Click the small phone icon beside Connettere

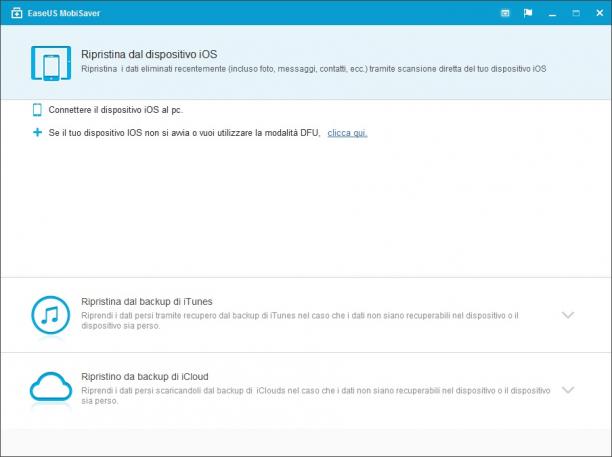[x=37, y=110]
